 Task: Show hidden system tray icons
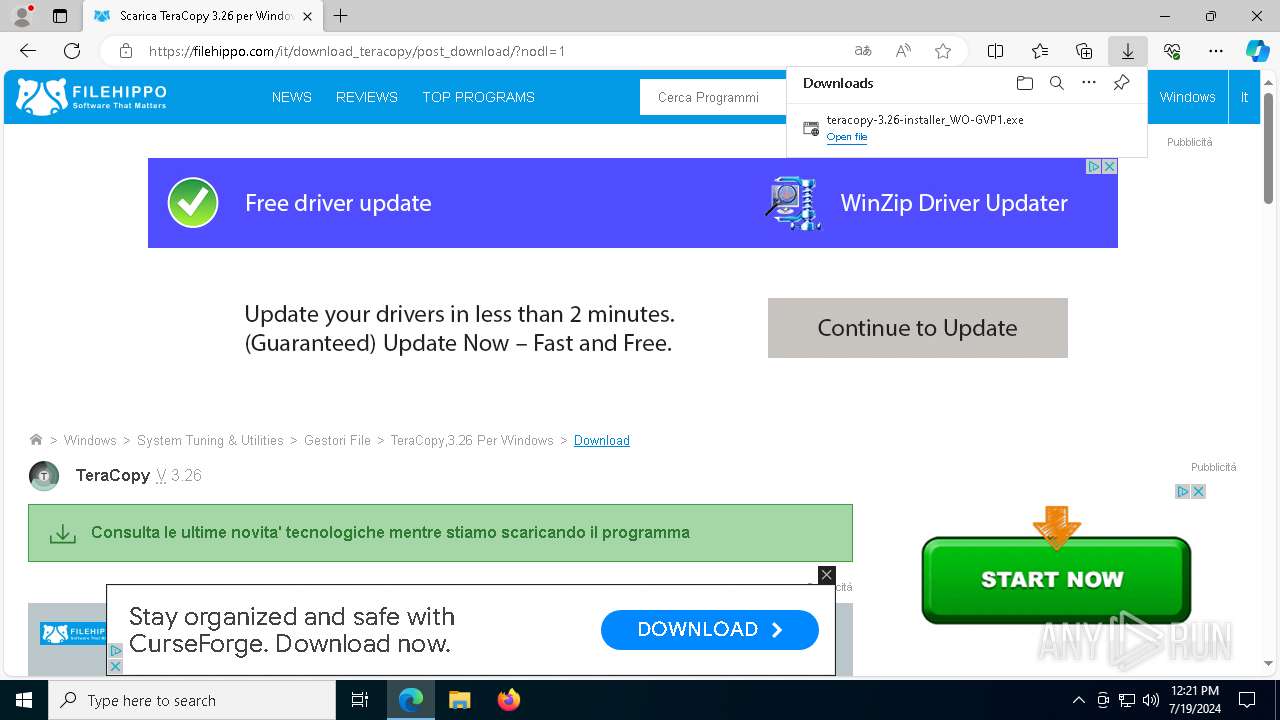(1078, 700)
